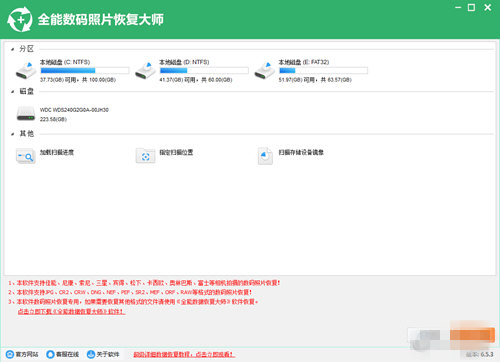The height and width of the screenshot is (362, 500).
Task: Click the 官方网站 label
Action: 27,354
